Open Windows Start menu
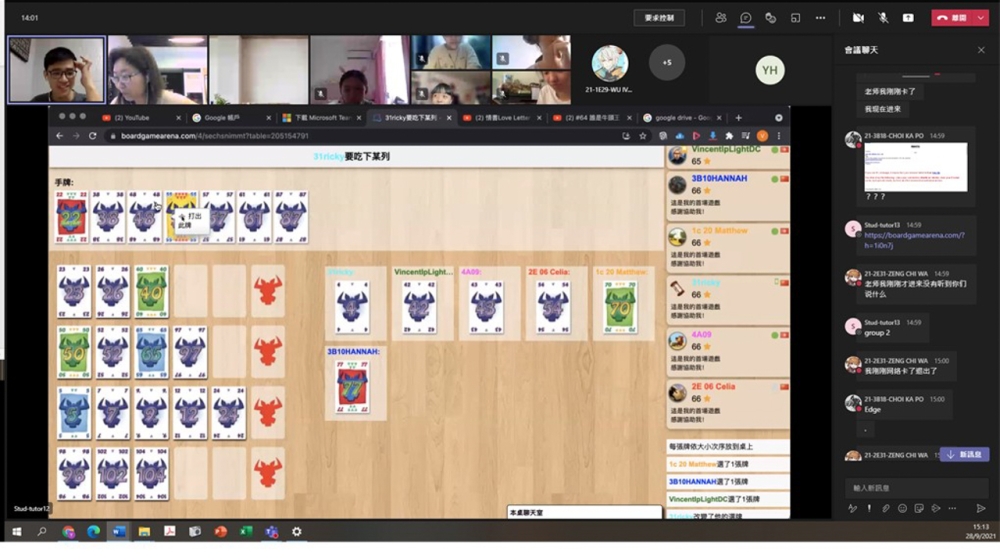1000x560 pixels. coord(17,531)
